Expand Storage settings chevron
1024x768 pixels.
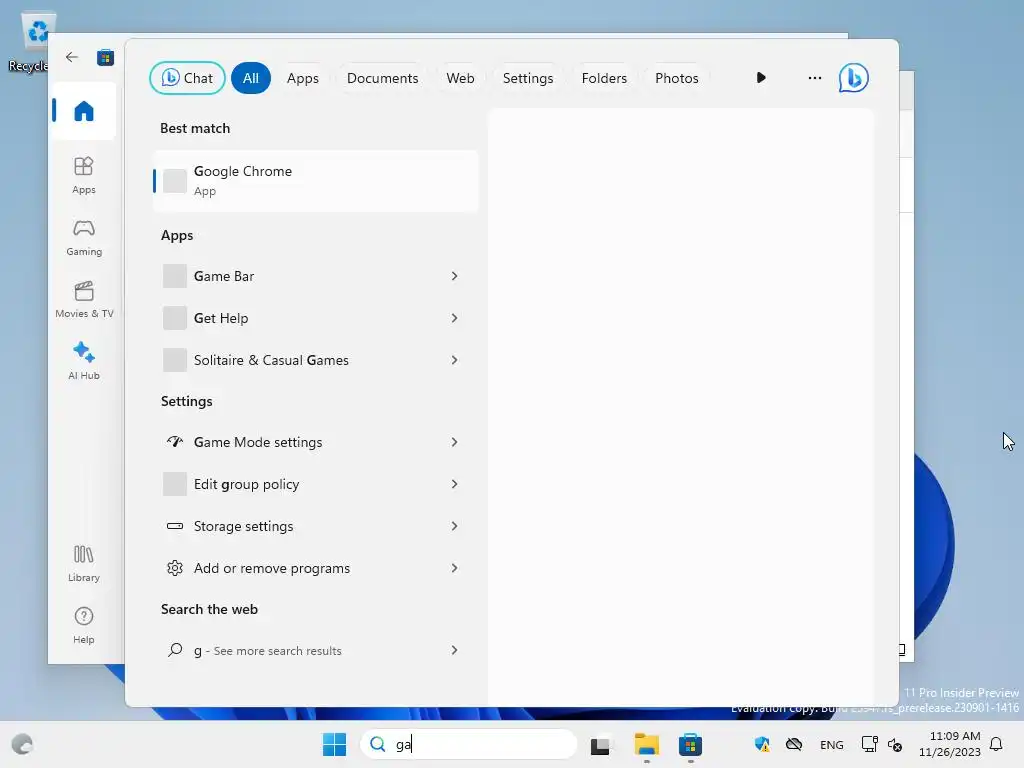[x=455, y=526]
